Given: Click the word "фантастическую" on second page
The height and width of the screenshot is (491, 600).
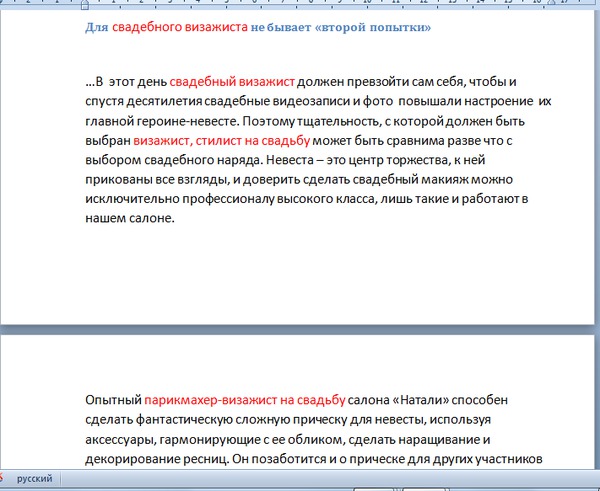Looking at the screenshot, I should pos(184,420).
